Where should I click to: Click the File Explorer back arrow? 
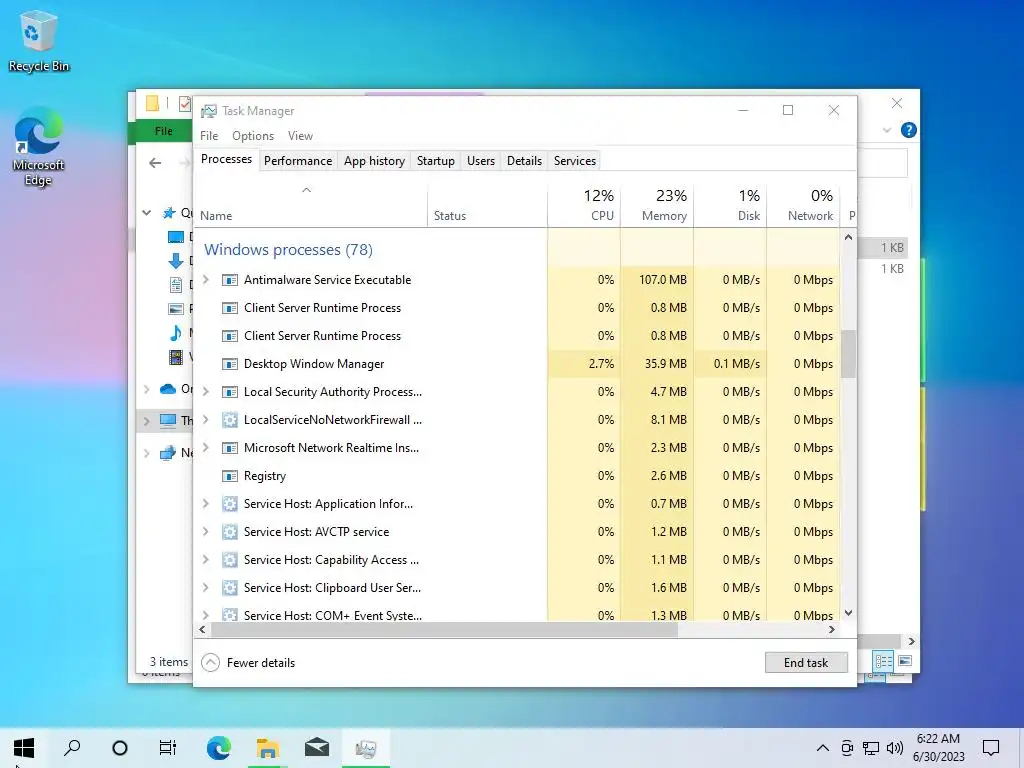pyautogui.click(x=155, y=163)
